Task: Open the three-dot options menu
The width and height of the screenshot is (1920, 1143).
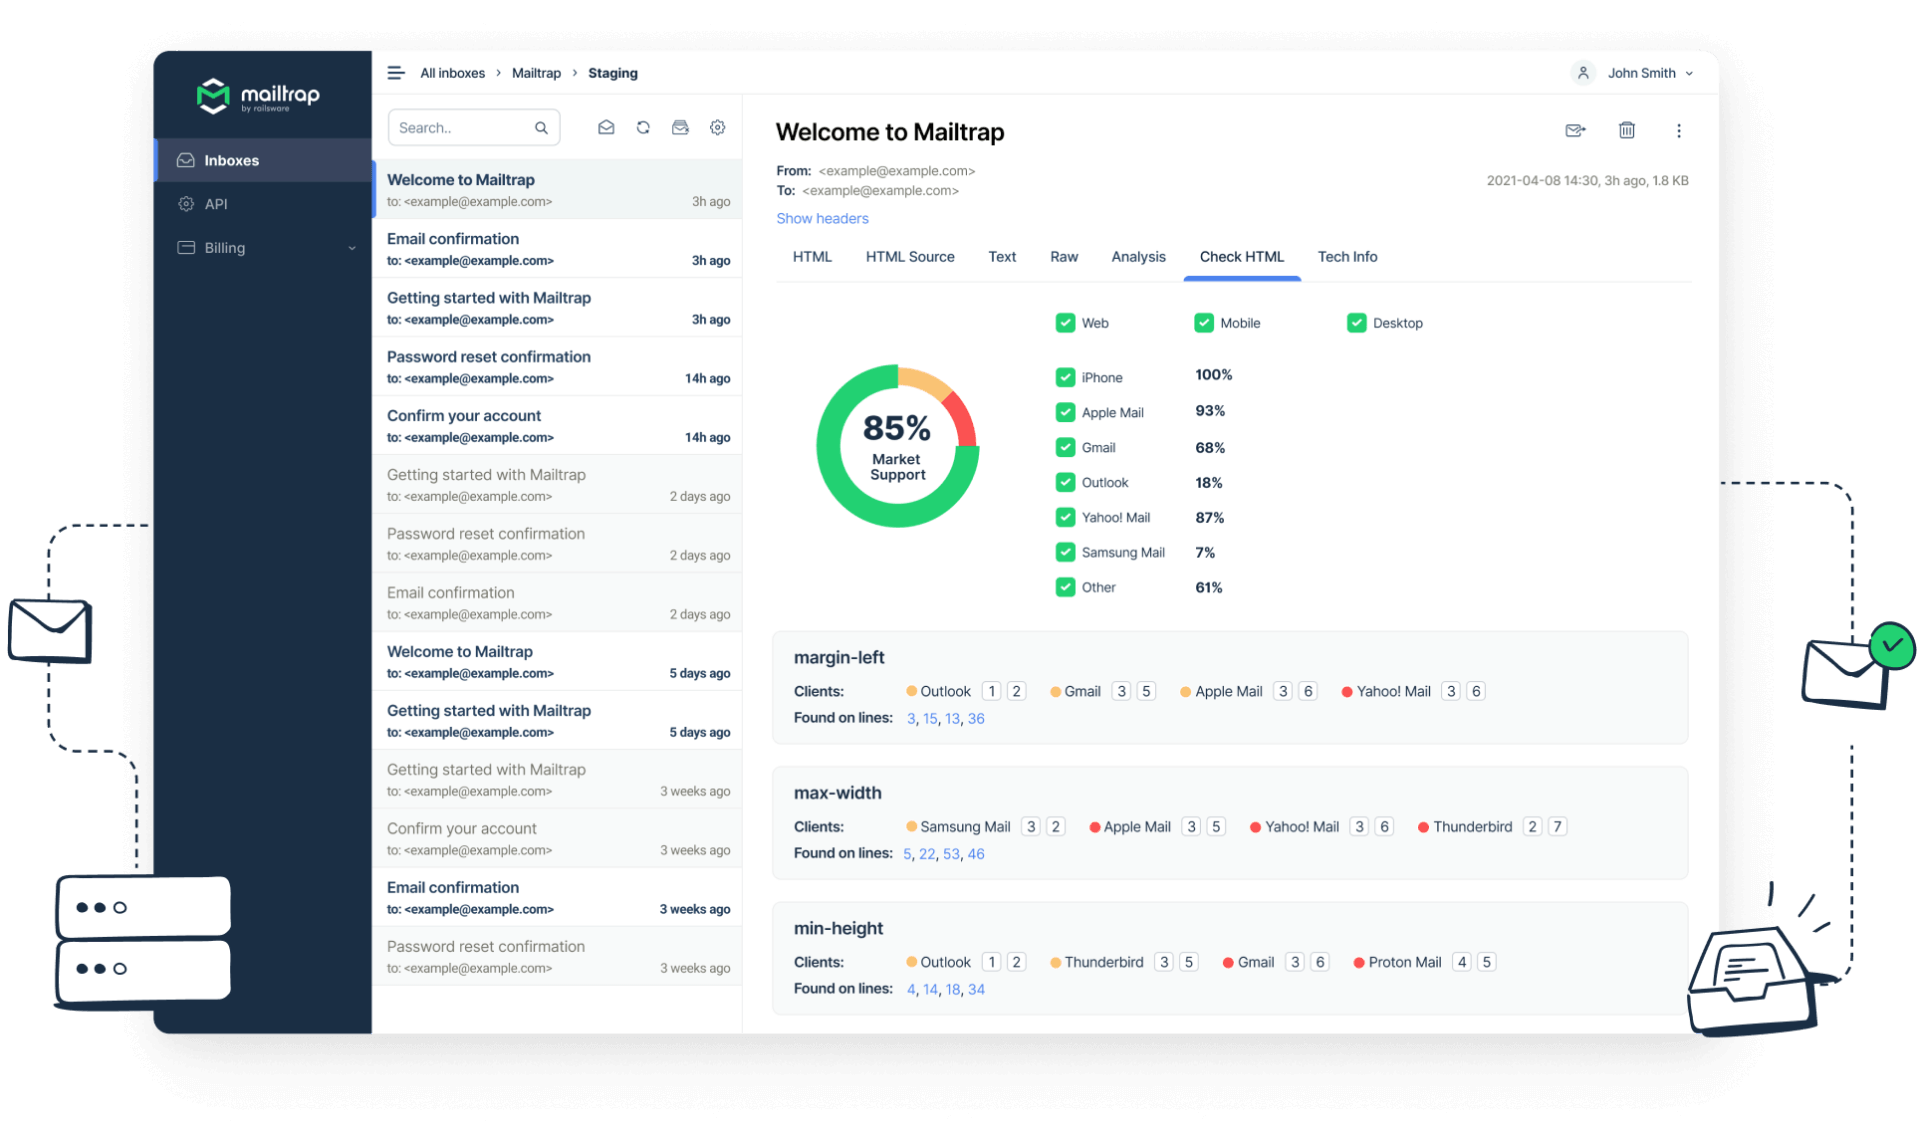Action: (x=1679, y=130)
